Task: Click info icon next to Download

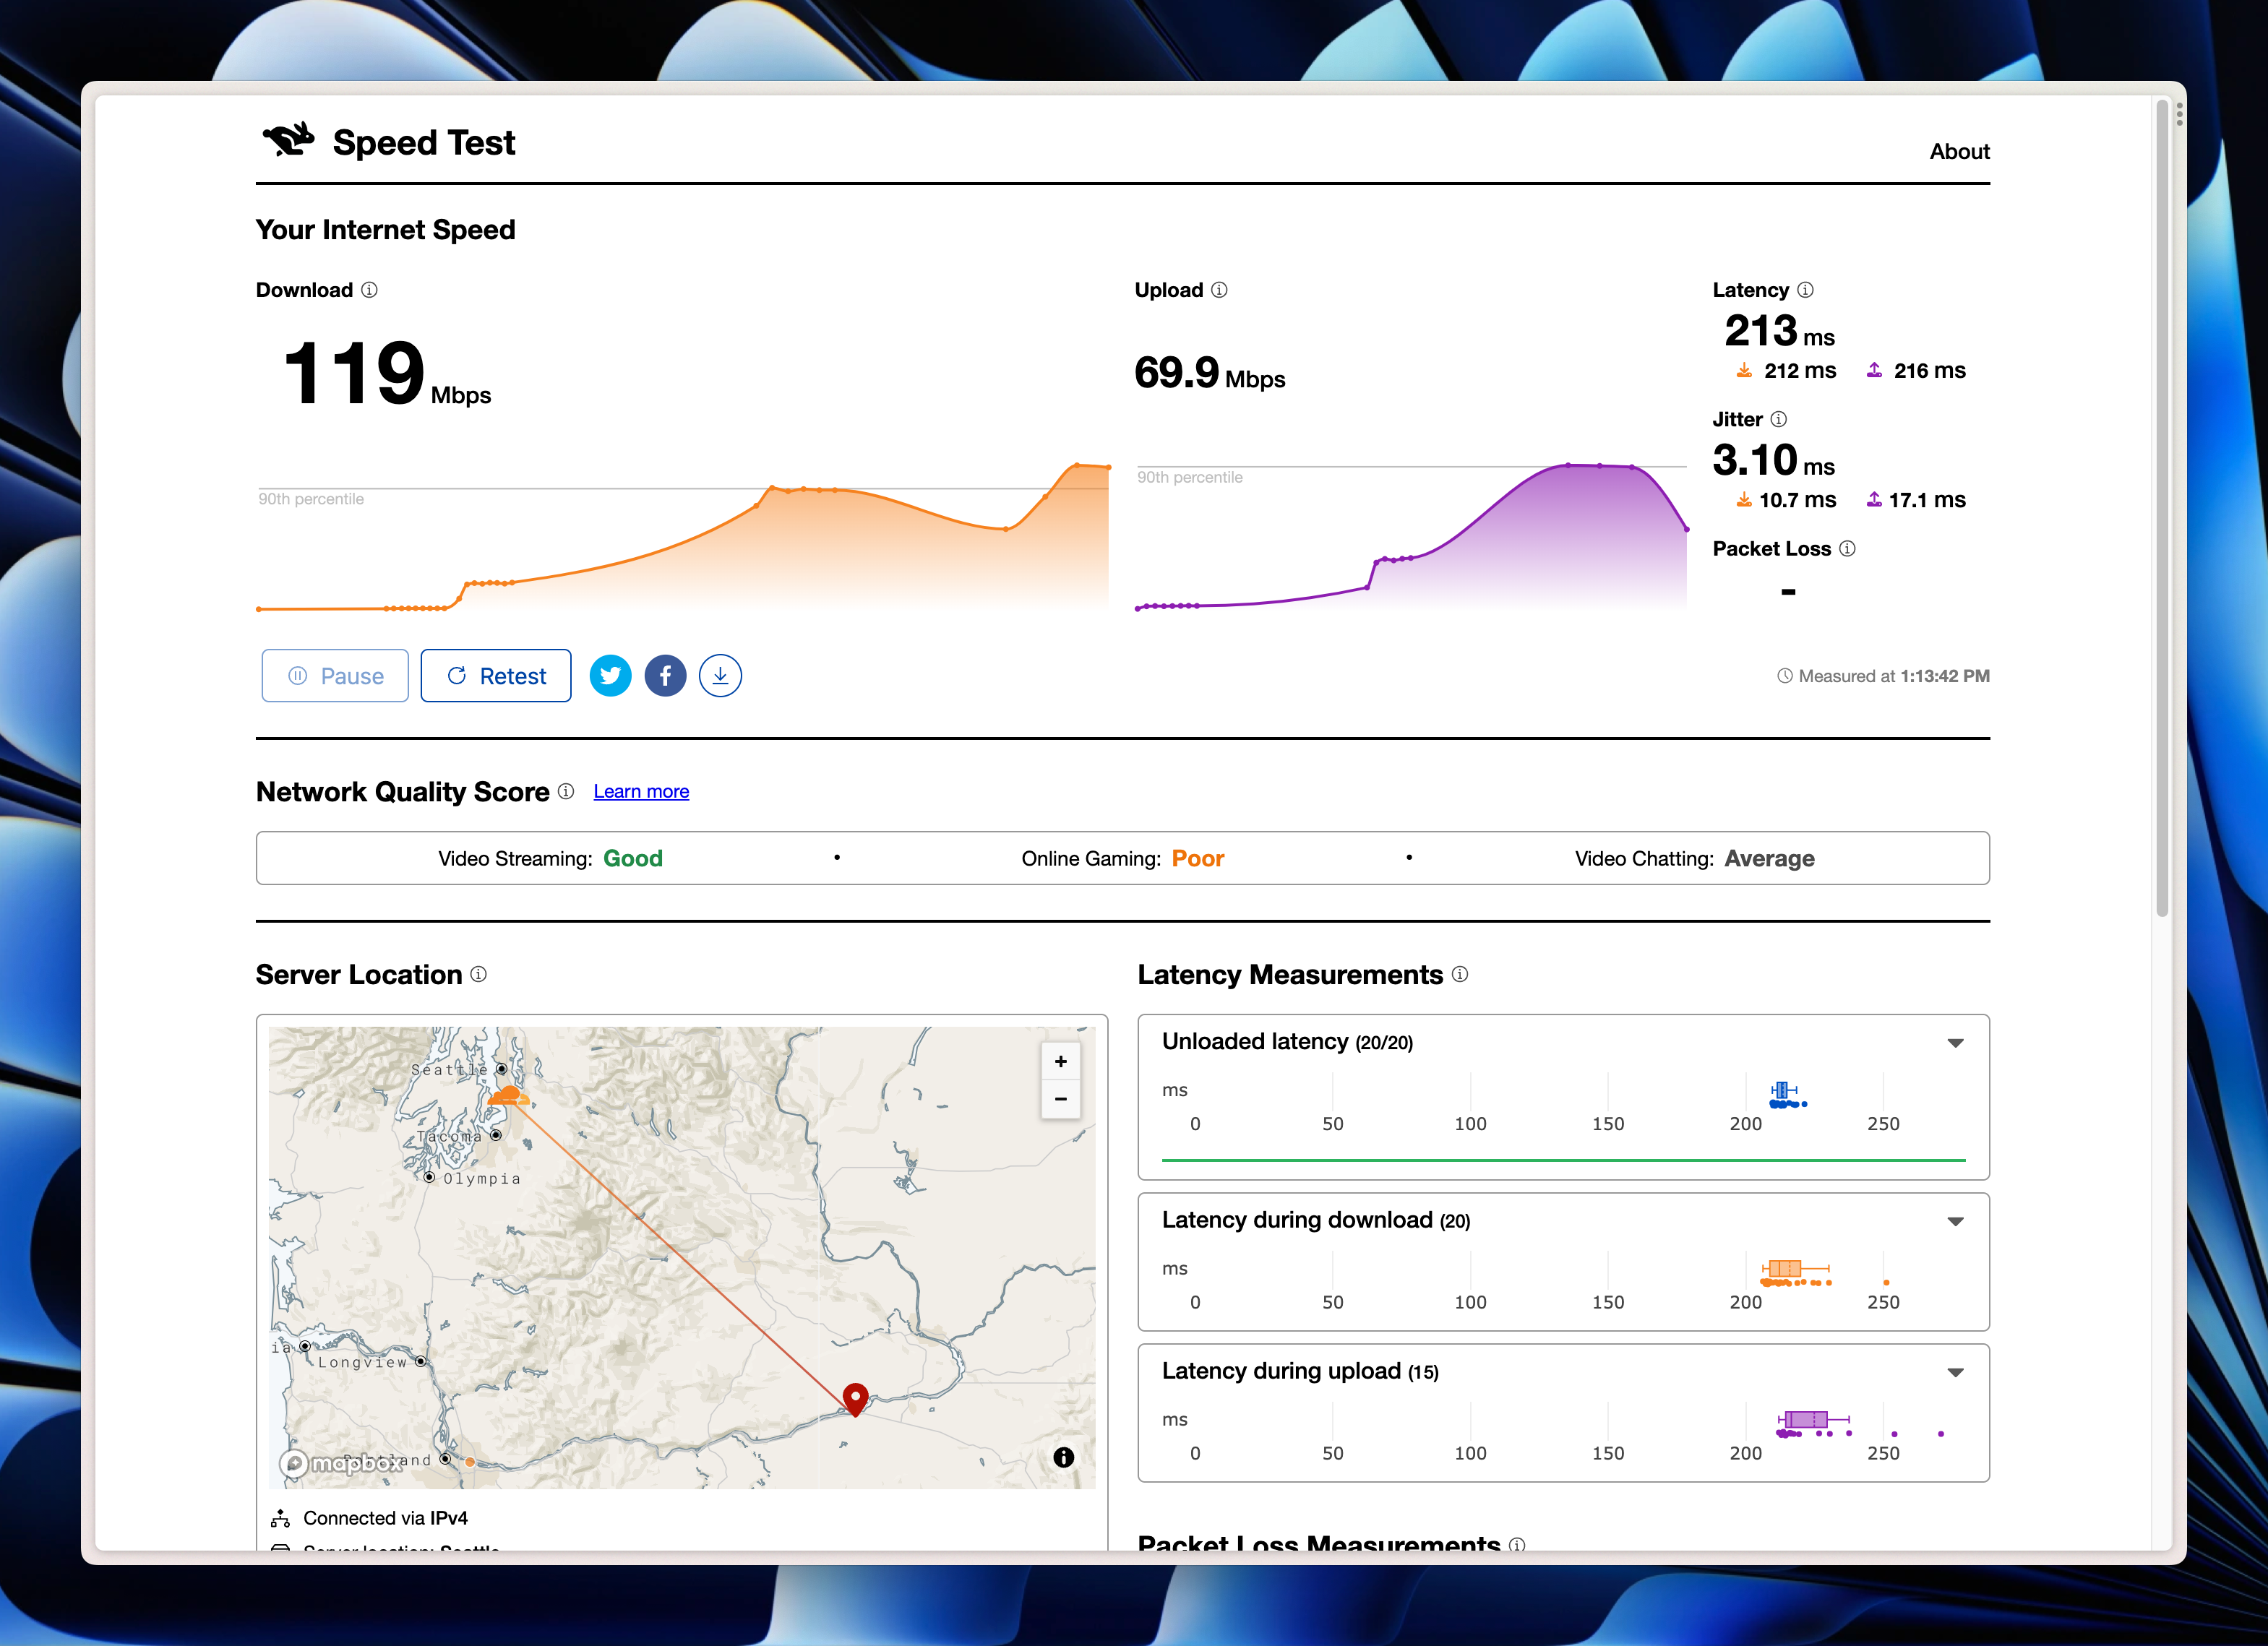Action: coord(369,290)
